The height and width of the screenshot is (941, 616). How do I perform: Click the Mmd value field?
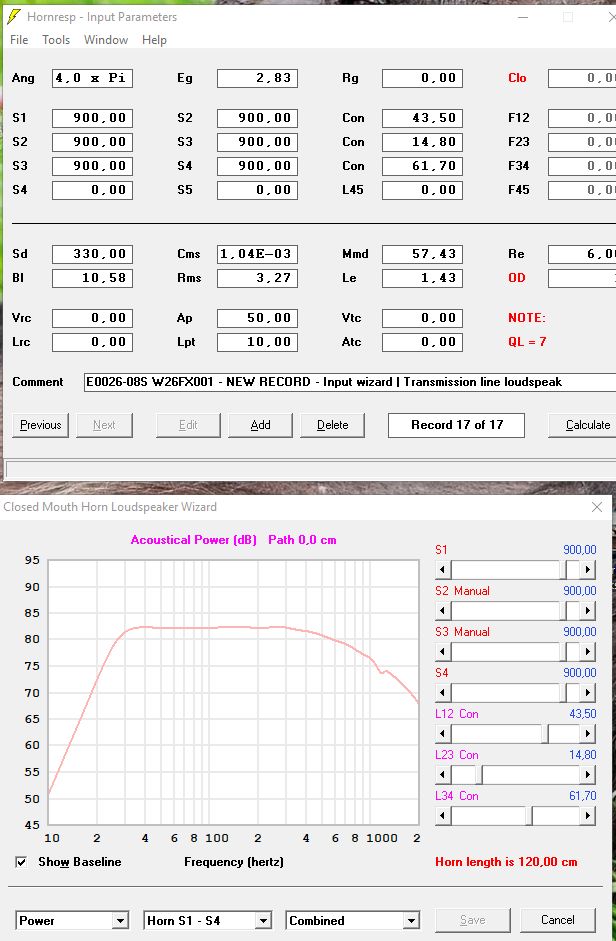point(423,254)
